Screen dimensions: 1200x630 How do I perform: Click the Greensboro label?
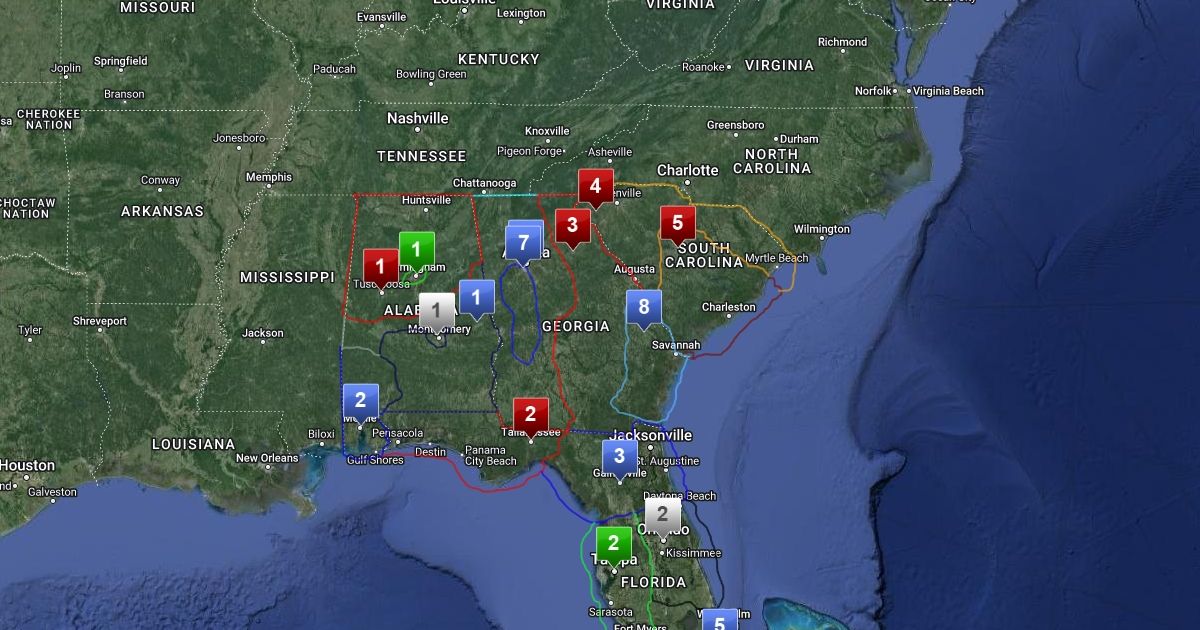(735, 125)
